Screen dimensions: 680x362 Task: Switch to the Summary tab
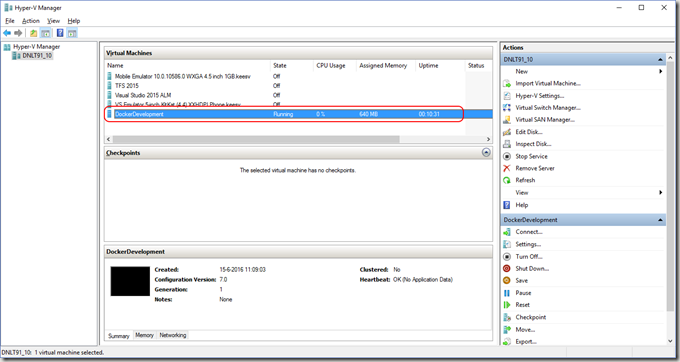[x=119, y=336]
